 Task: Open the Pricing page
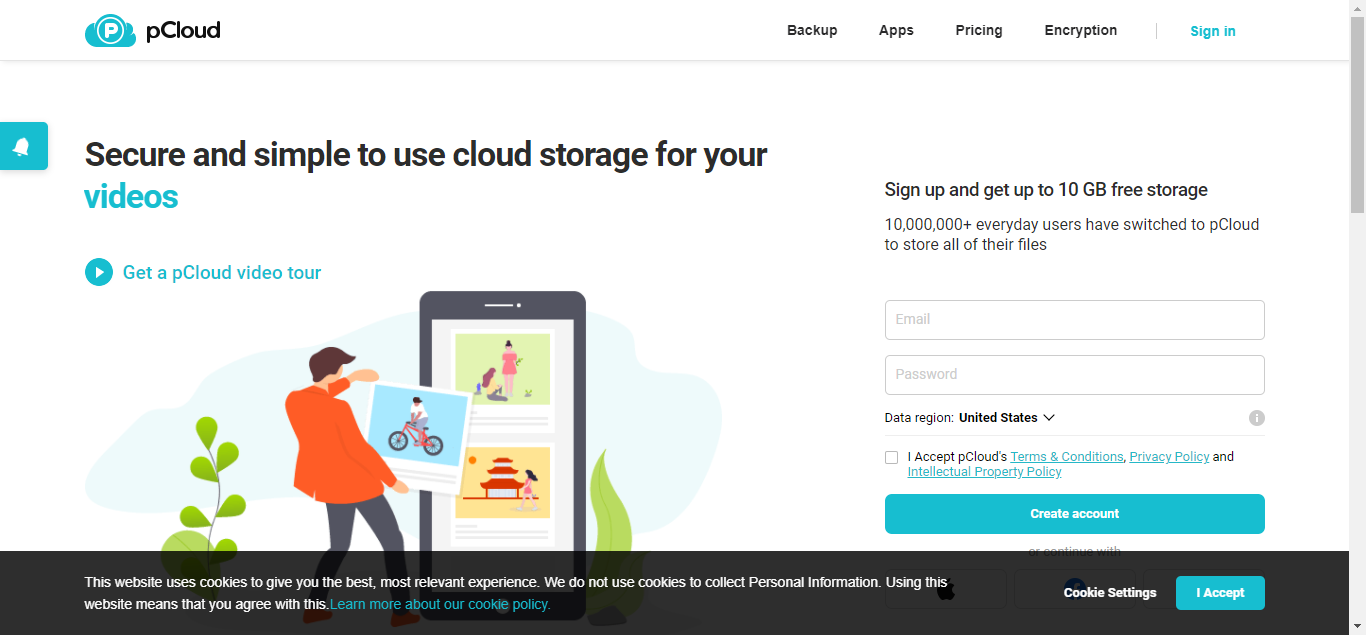click(979, 30)
